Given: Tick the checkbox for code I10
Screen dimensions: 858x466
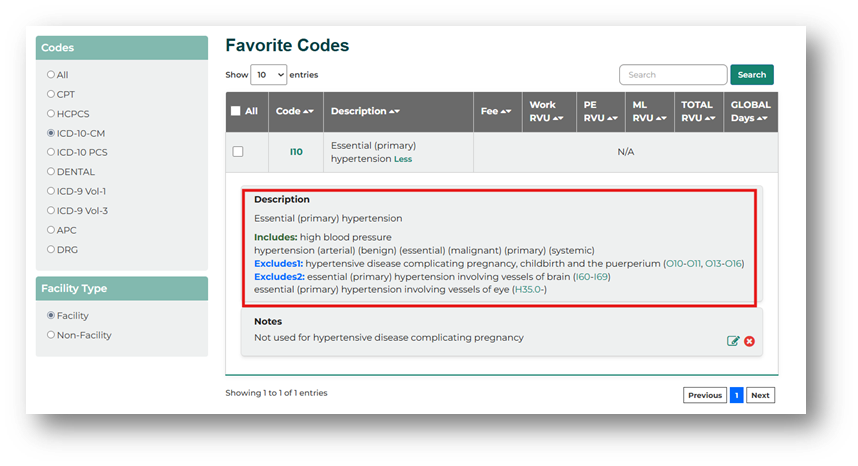Looking at the screenshot, I should [x=238, y=152].
